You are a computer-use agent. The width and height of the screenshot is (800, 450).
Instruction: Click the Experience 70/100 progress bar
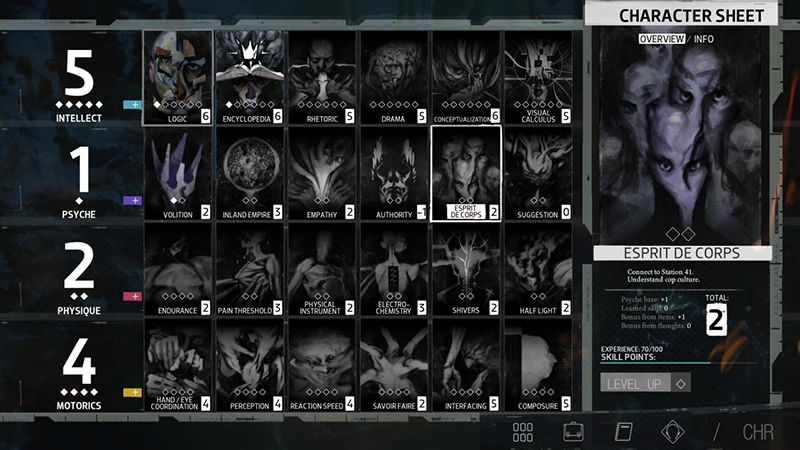(x=679, y=363)
